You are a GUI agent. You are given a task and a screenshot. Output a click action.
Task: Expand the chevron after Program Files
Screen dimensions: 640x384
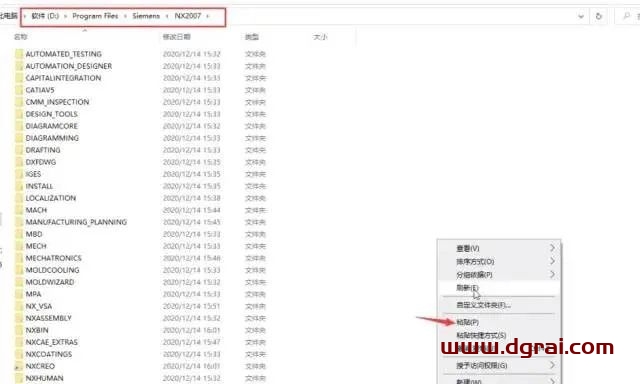[125, 16]
